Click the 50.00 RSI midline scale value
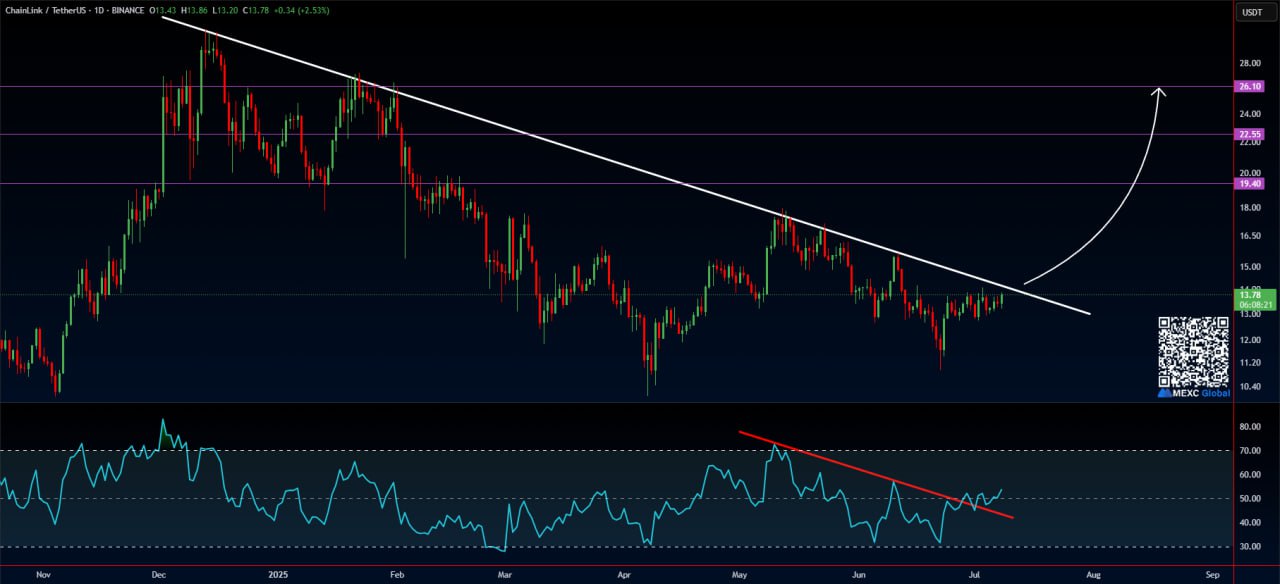 pyautogui.click(x=1250, y=499)
